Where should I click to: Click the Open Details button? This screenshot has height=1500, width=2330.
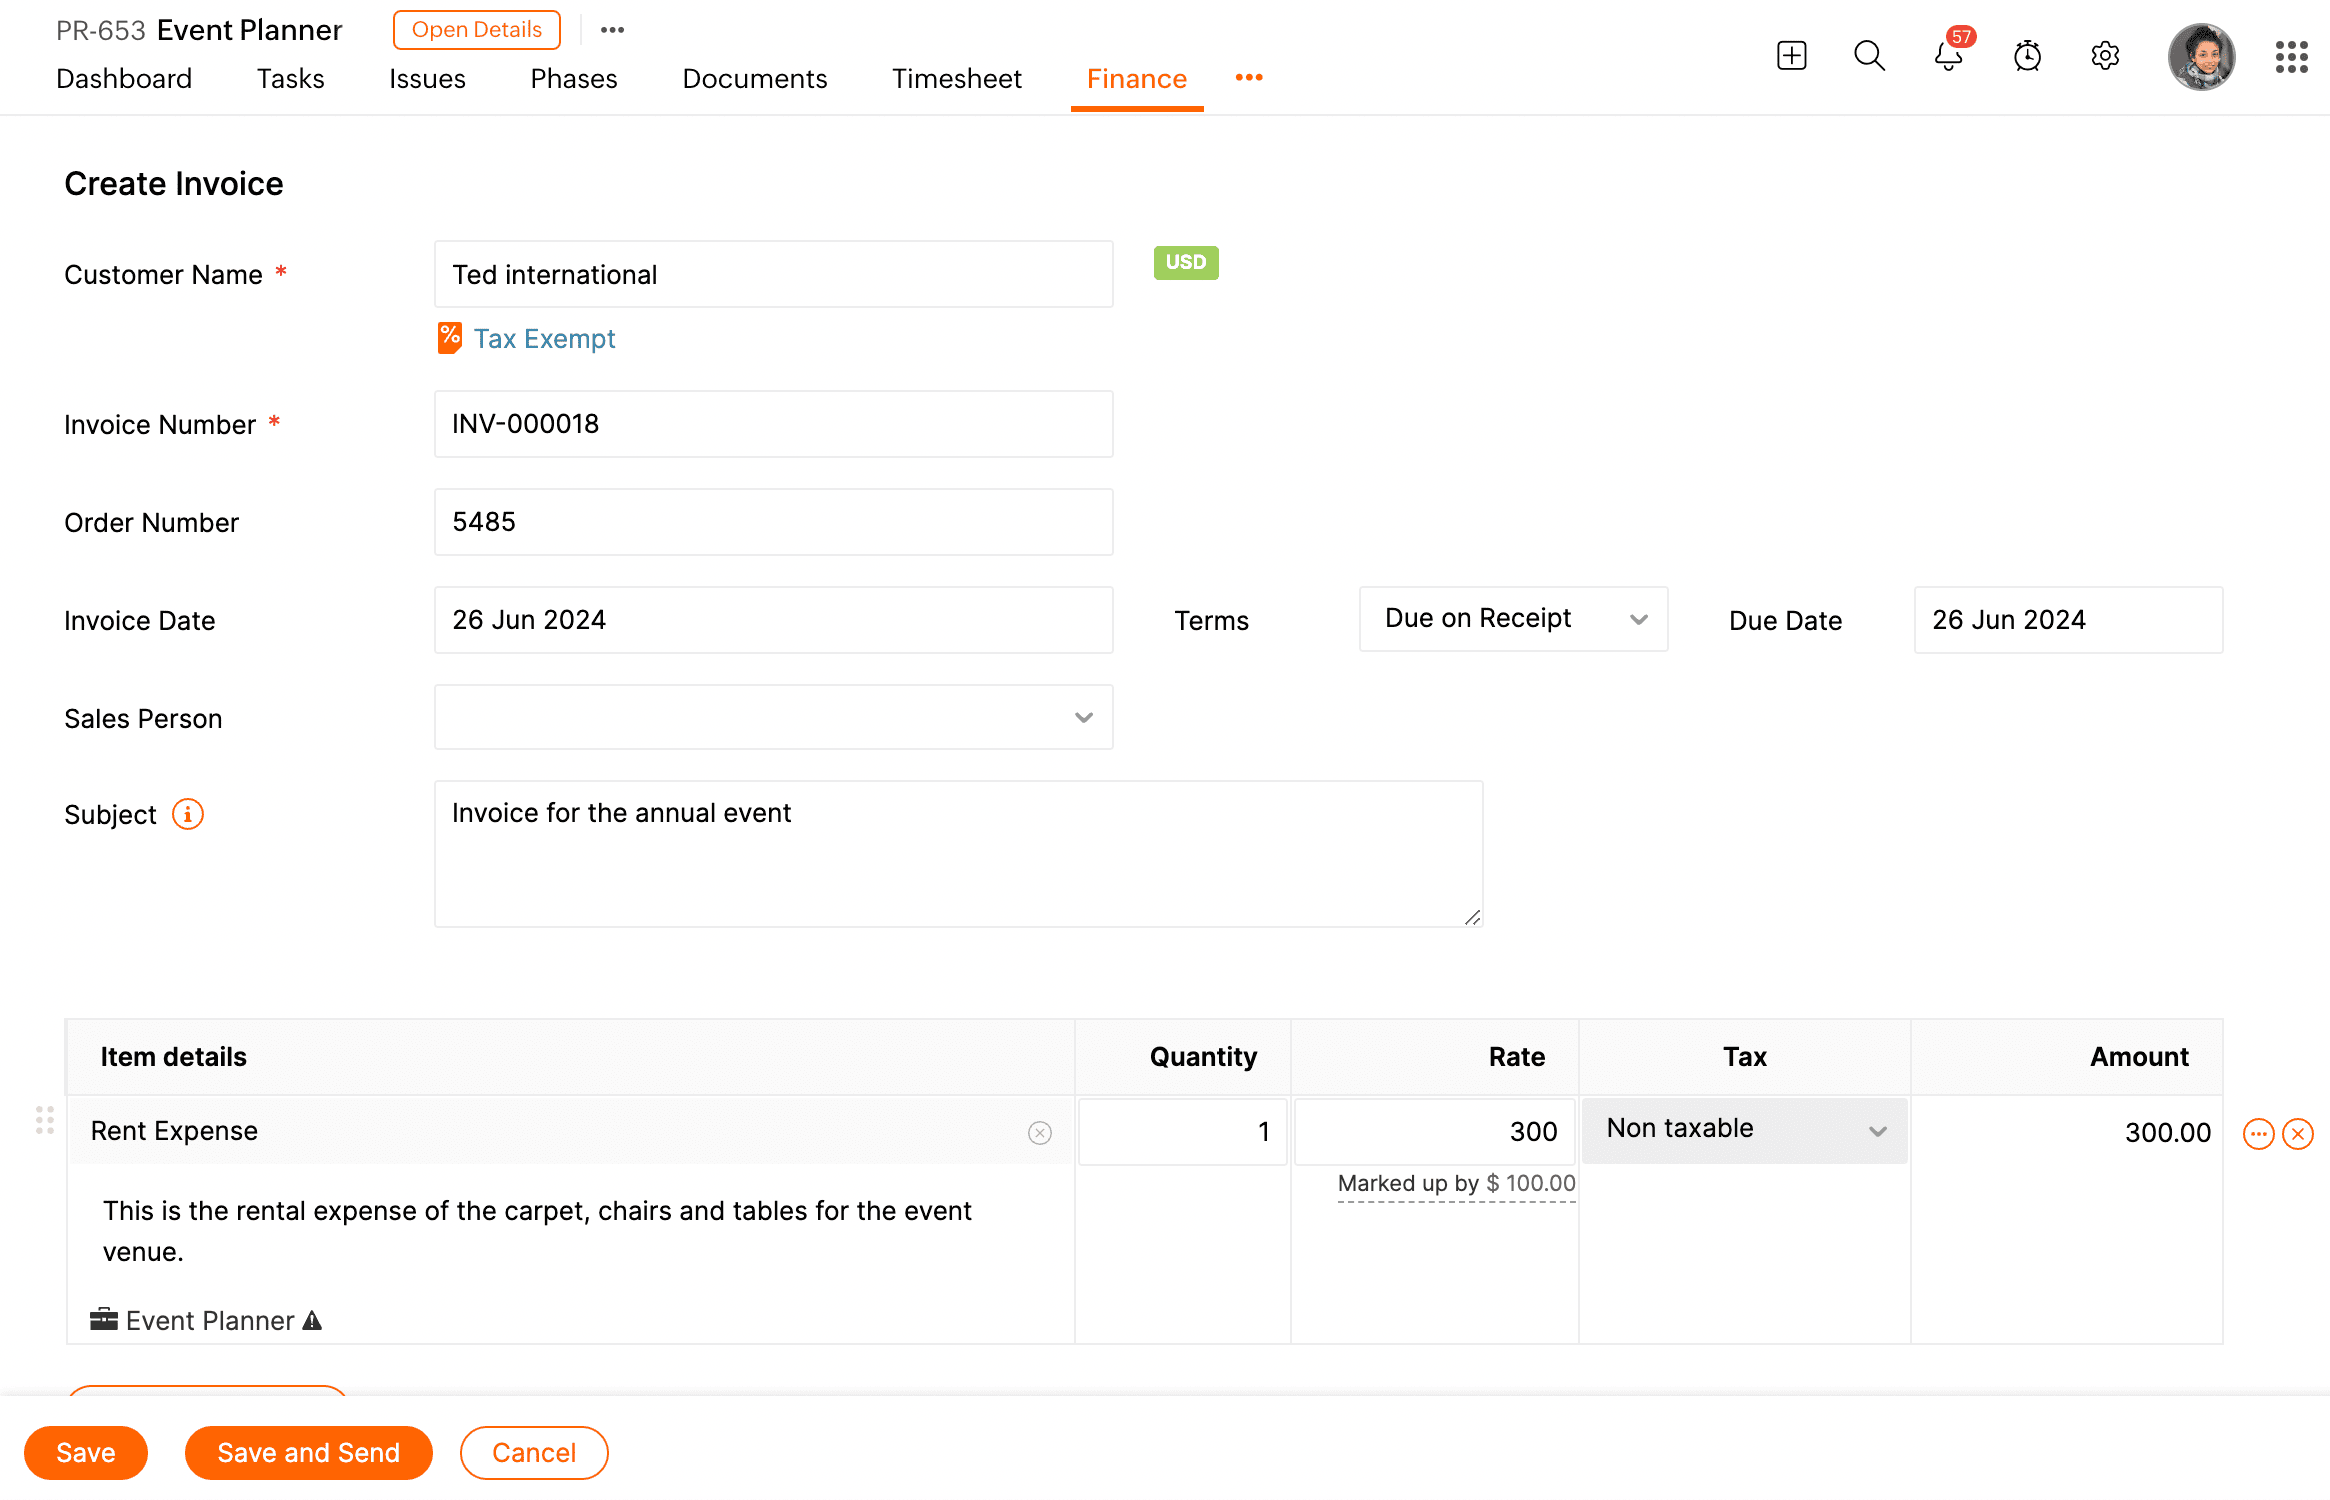point(476,30)
